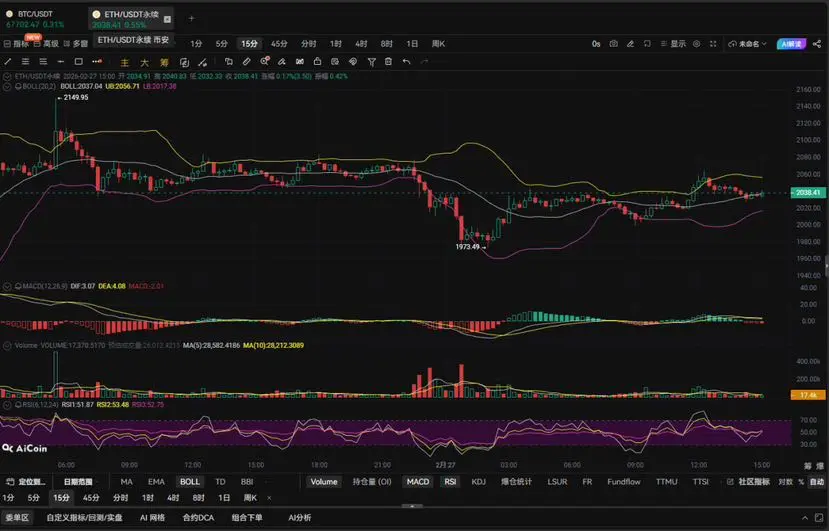Open the 委单区 bottom tab

coord(17,517)
